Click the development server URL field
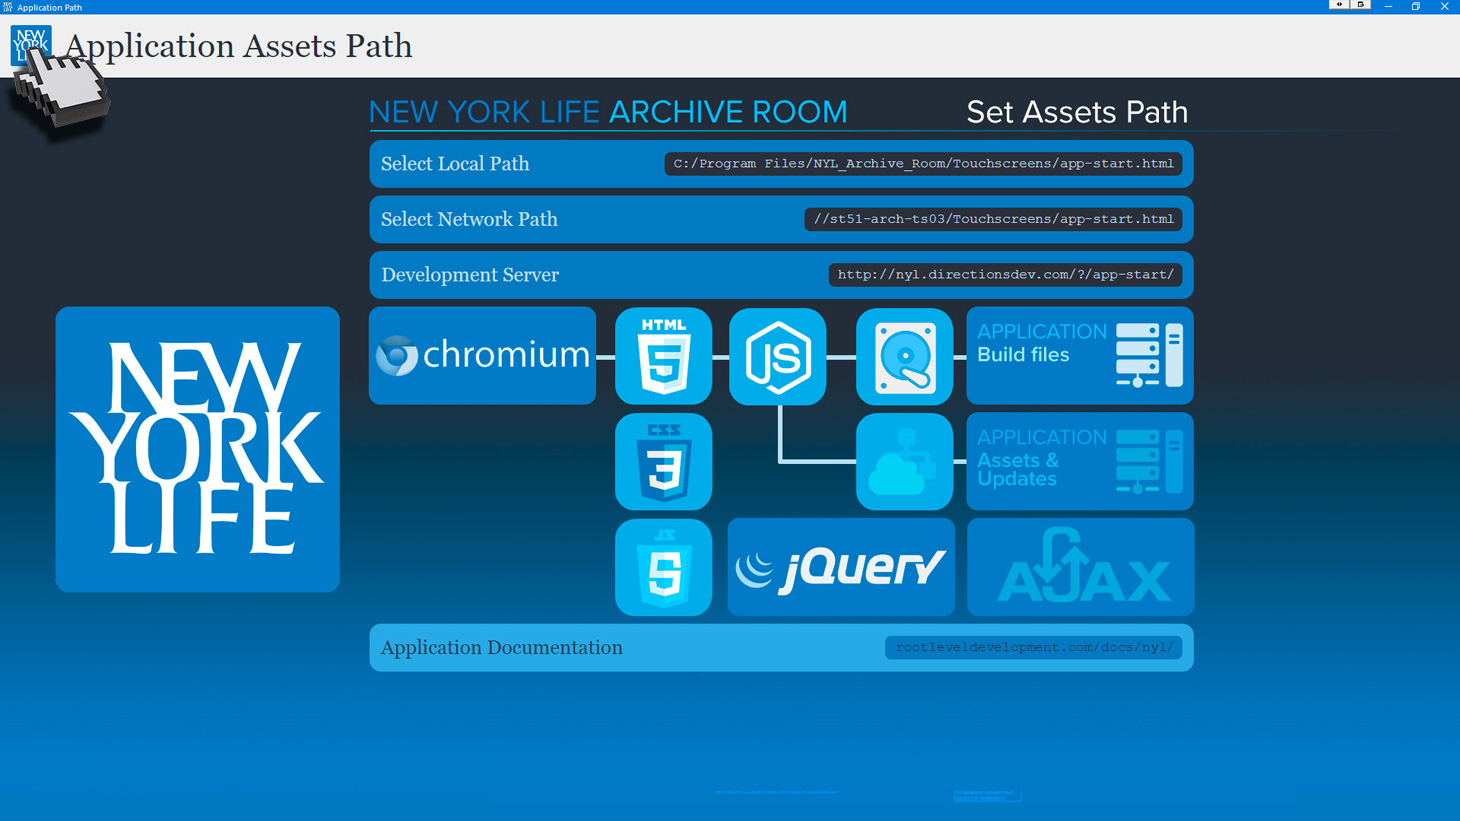Screen dimensions: 1460x821 click(1004, 275)
